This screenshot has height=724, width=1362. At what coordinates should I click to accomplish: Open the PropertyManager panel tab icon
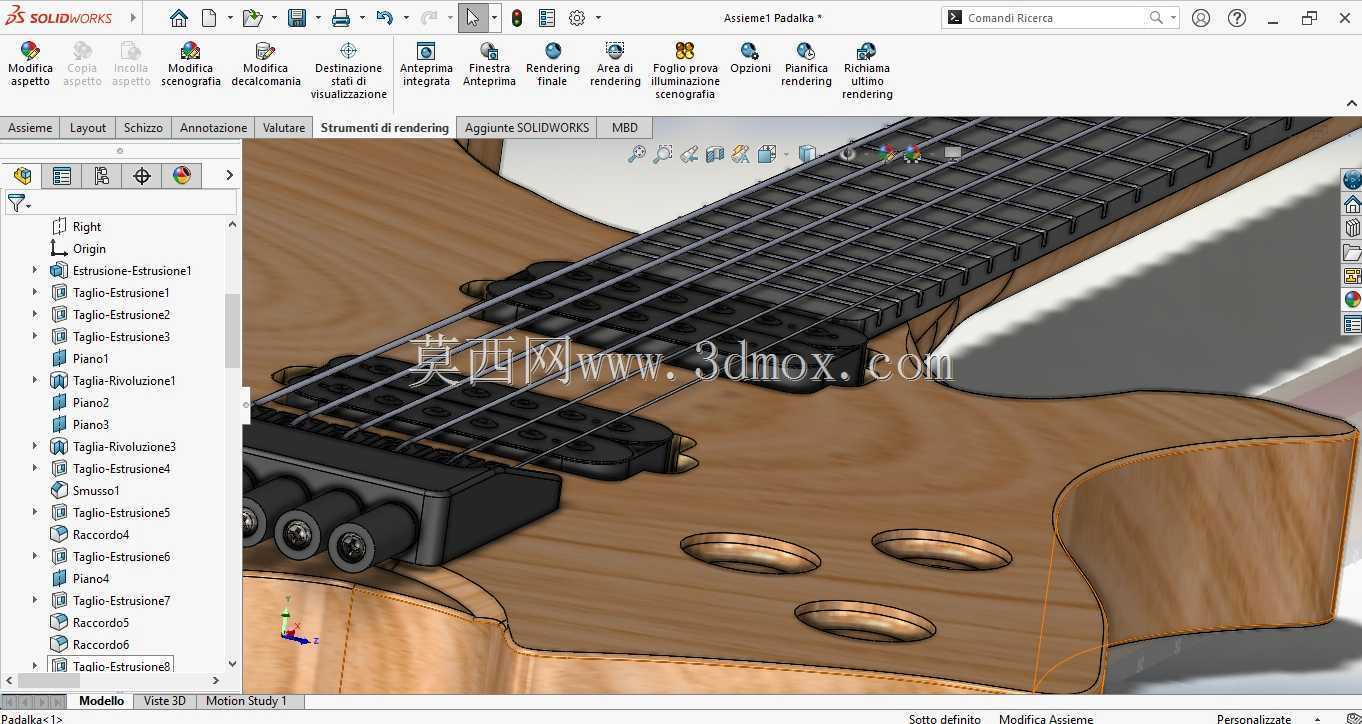[62, 176]
